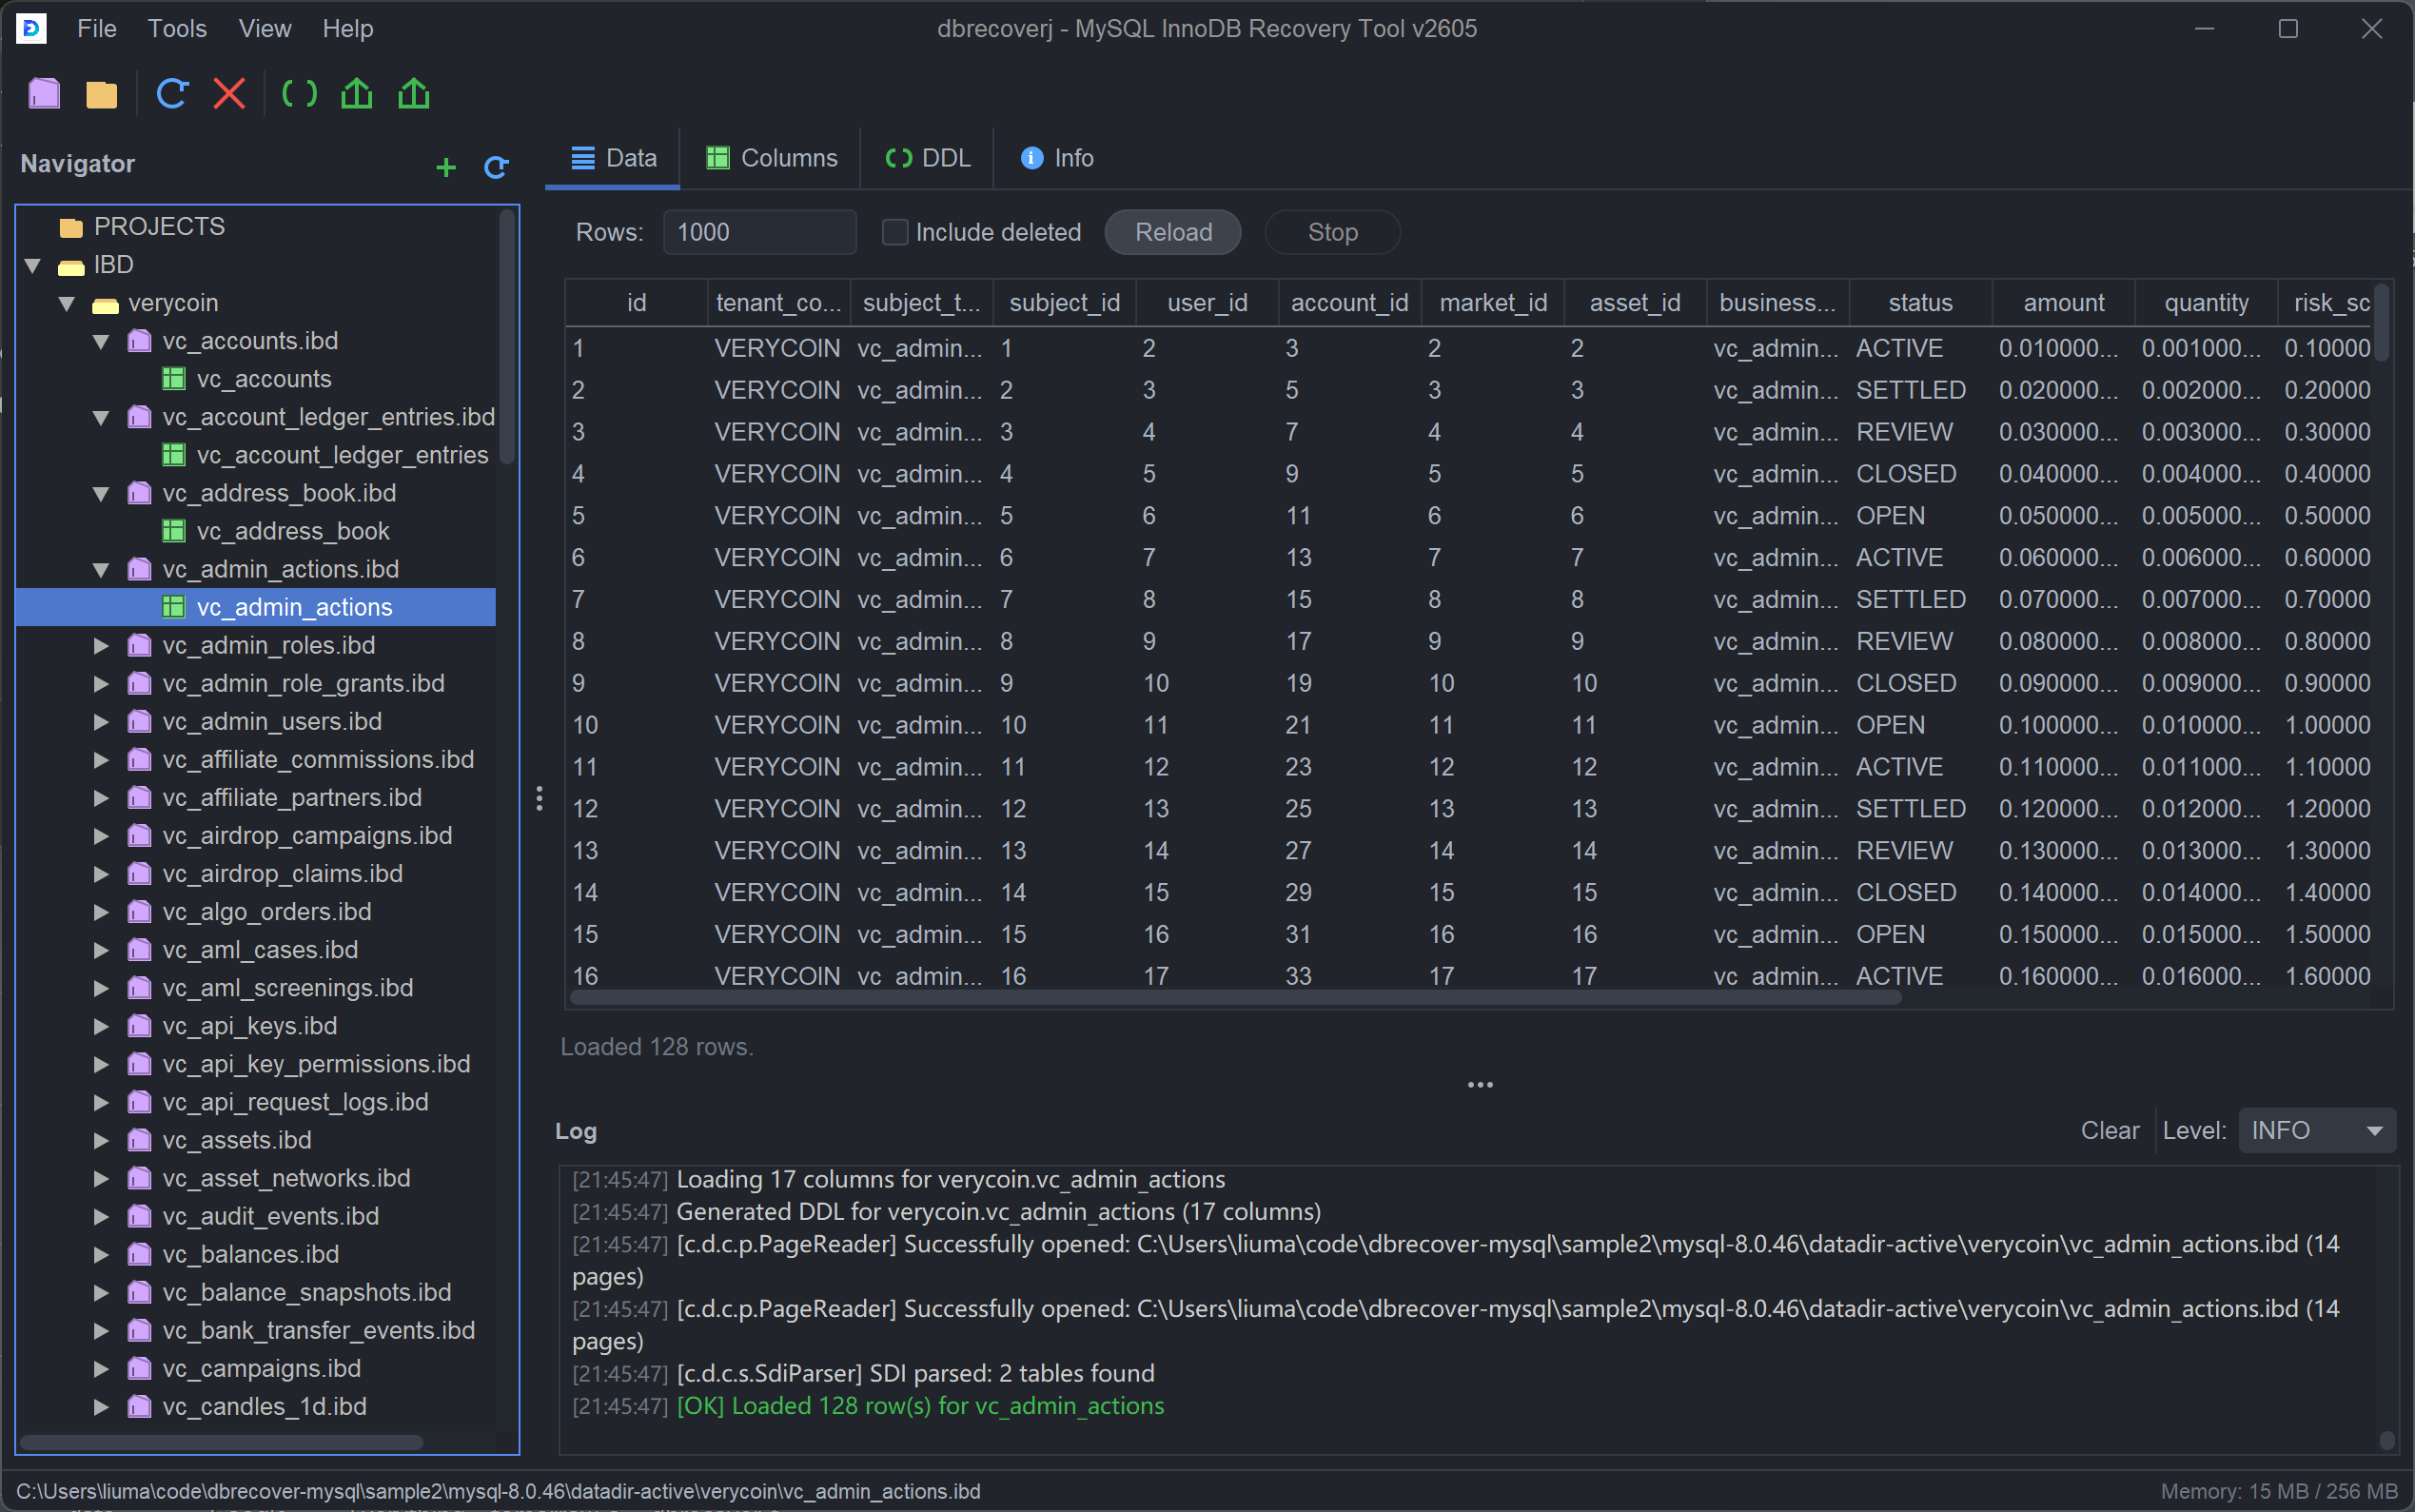Viewport: 2415px width, 1512px height.
Task: Click the Rows count input field
Action: [760, 232]
